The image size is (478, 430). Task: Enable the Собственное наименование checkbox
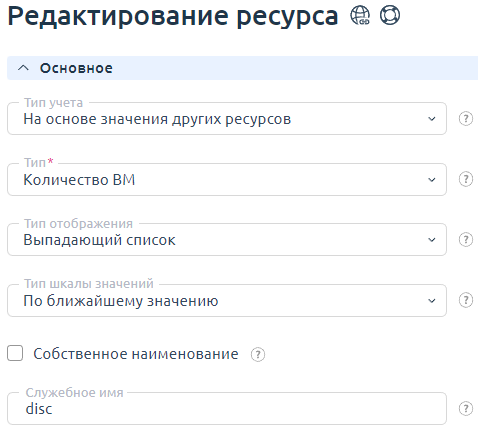click(x=15, y=353)
